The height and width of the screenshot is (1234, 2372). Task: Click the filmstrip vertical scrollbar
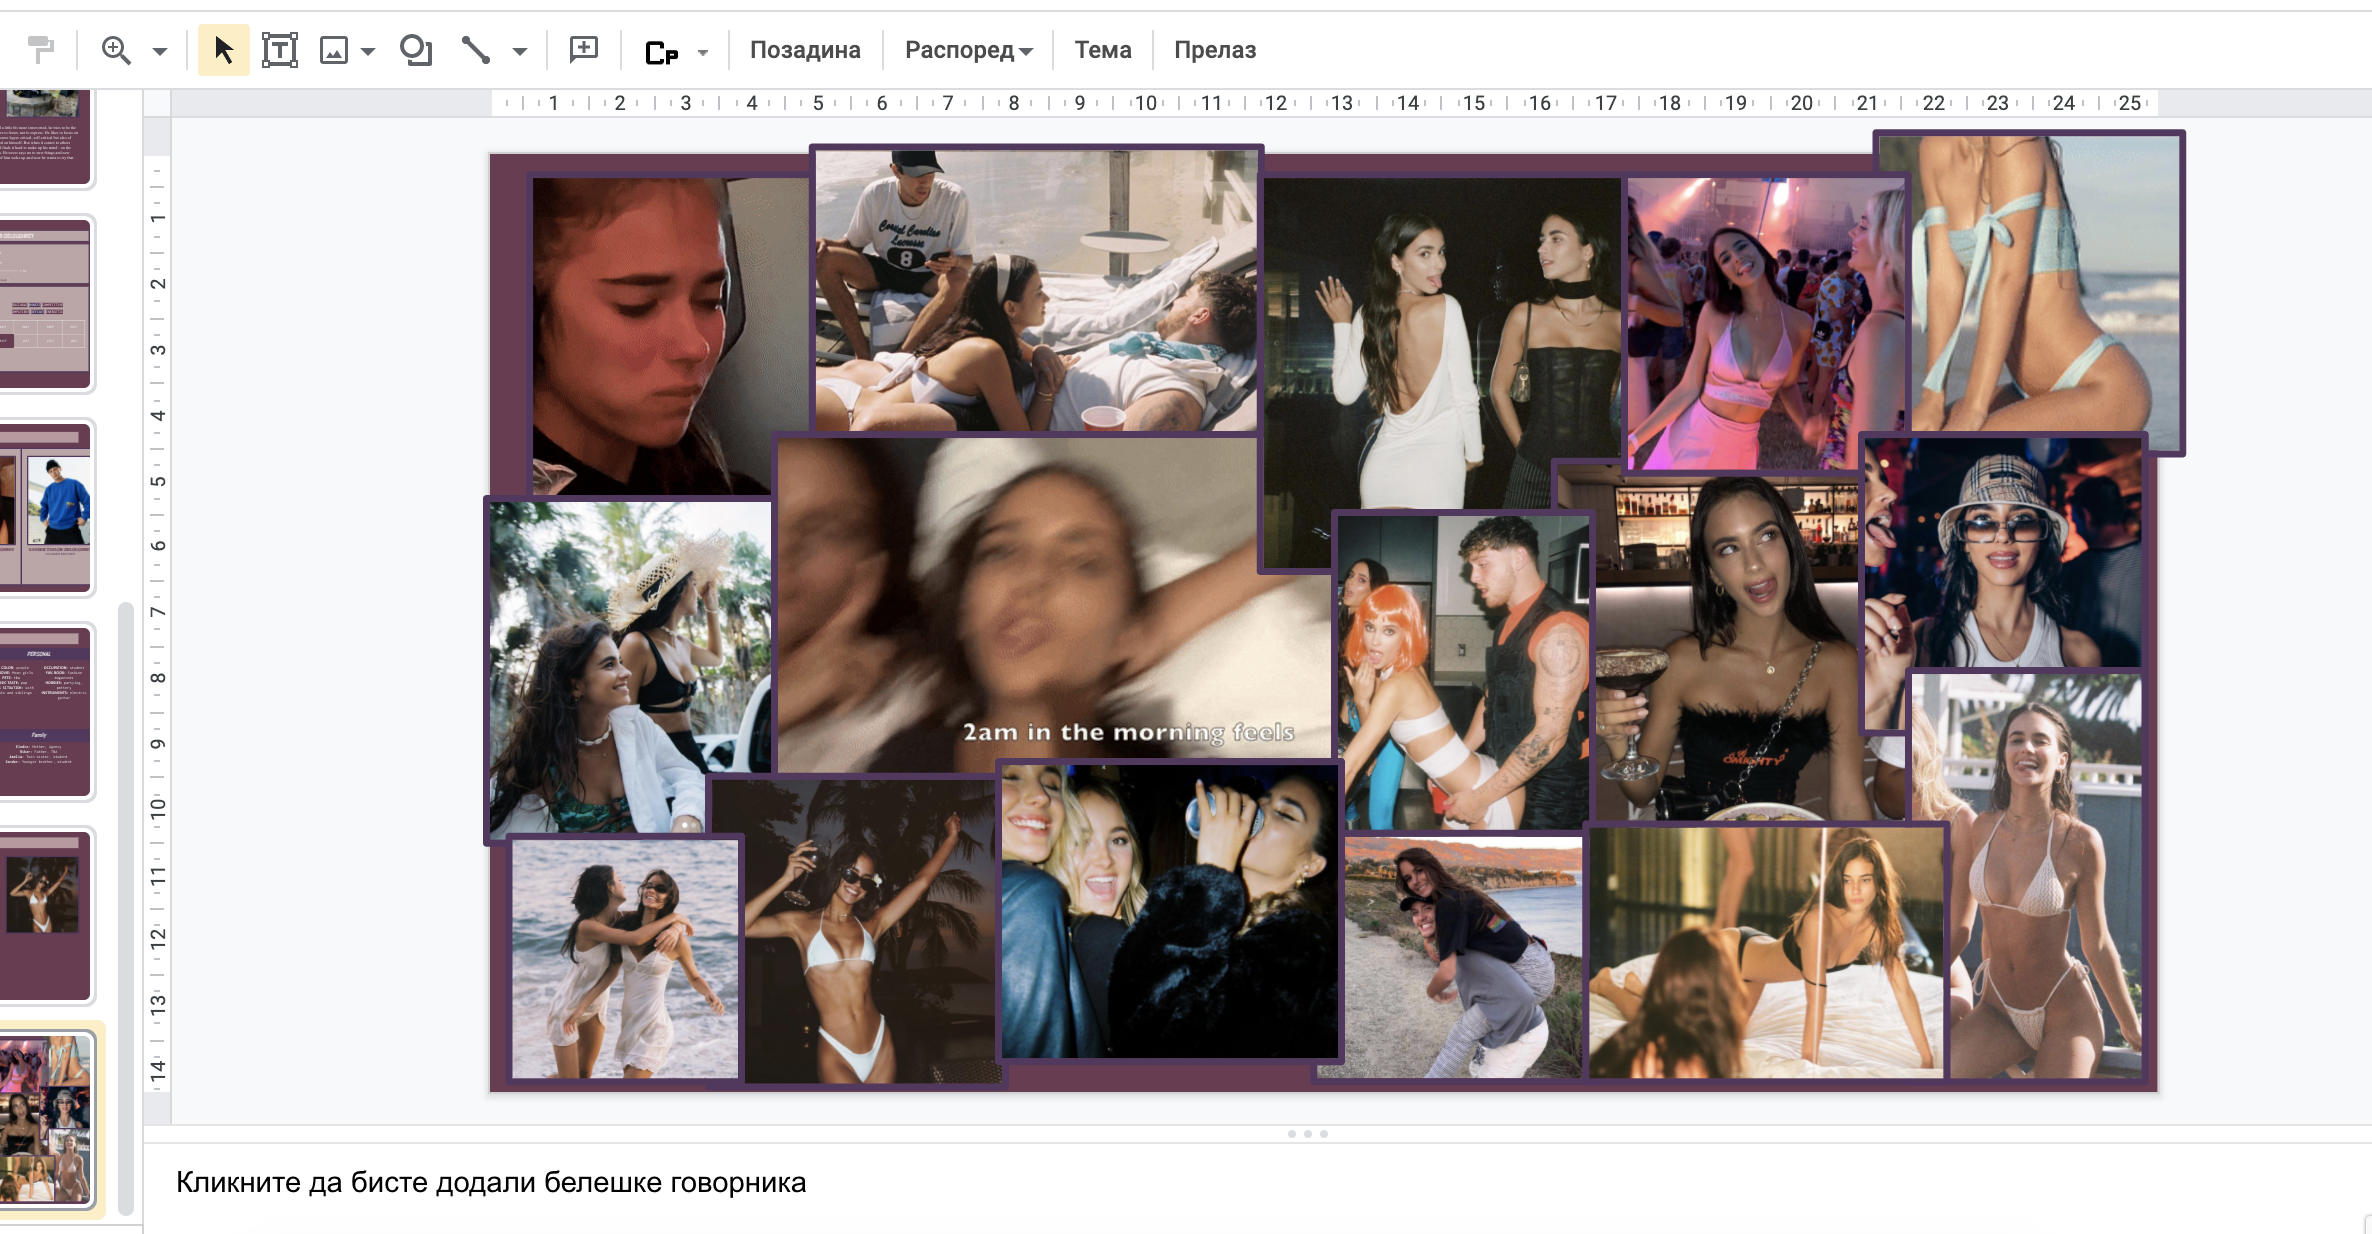tap(126, 907)
